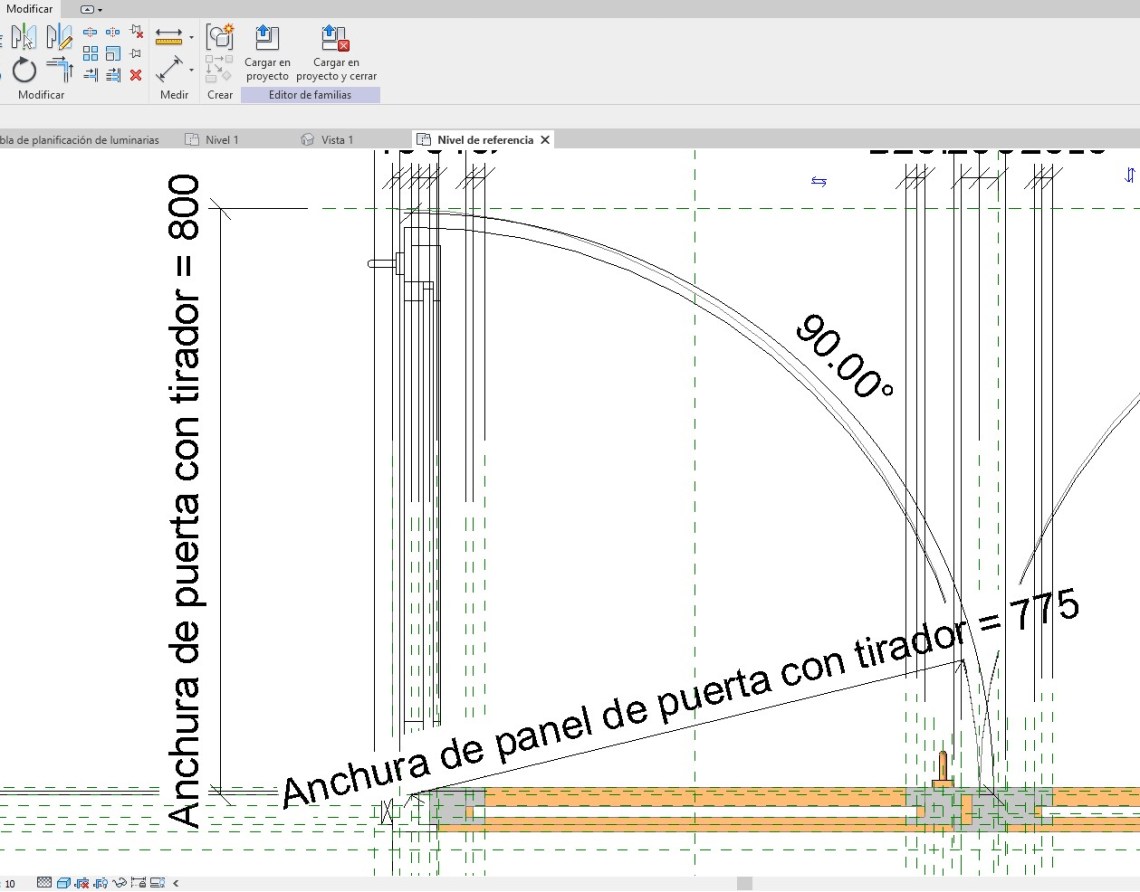1140x892 pixels.
Task: Click the create similar icon in Crear
Action: [x=219, y=38]
